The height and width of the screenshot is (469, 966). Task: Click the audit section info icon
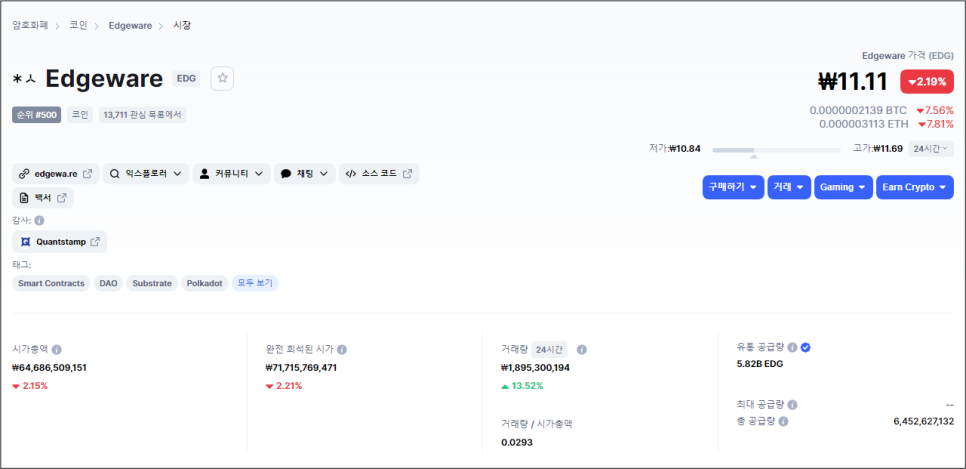(39, 220)
